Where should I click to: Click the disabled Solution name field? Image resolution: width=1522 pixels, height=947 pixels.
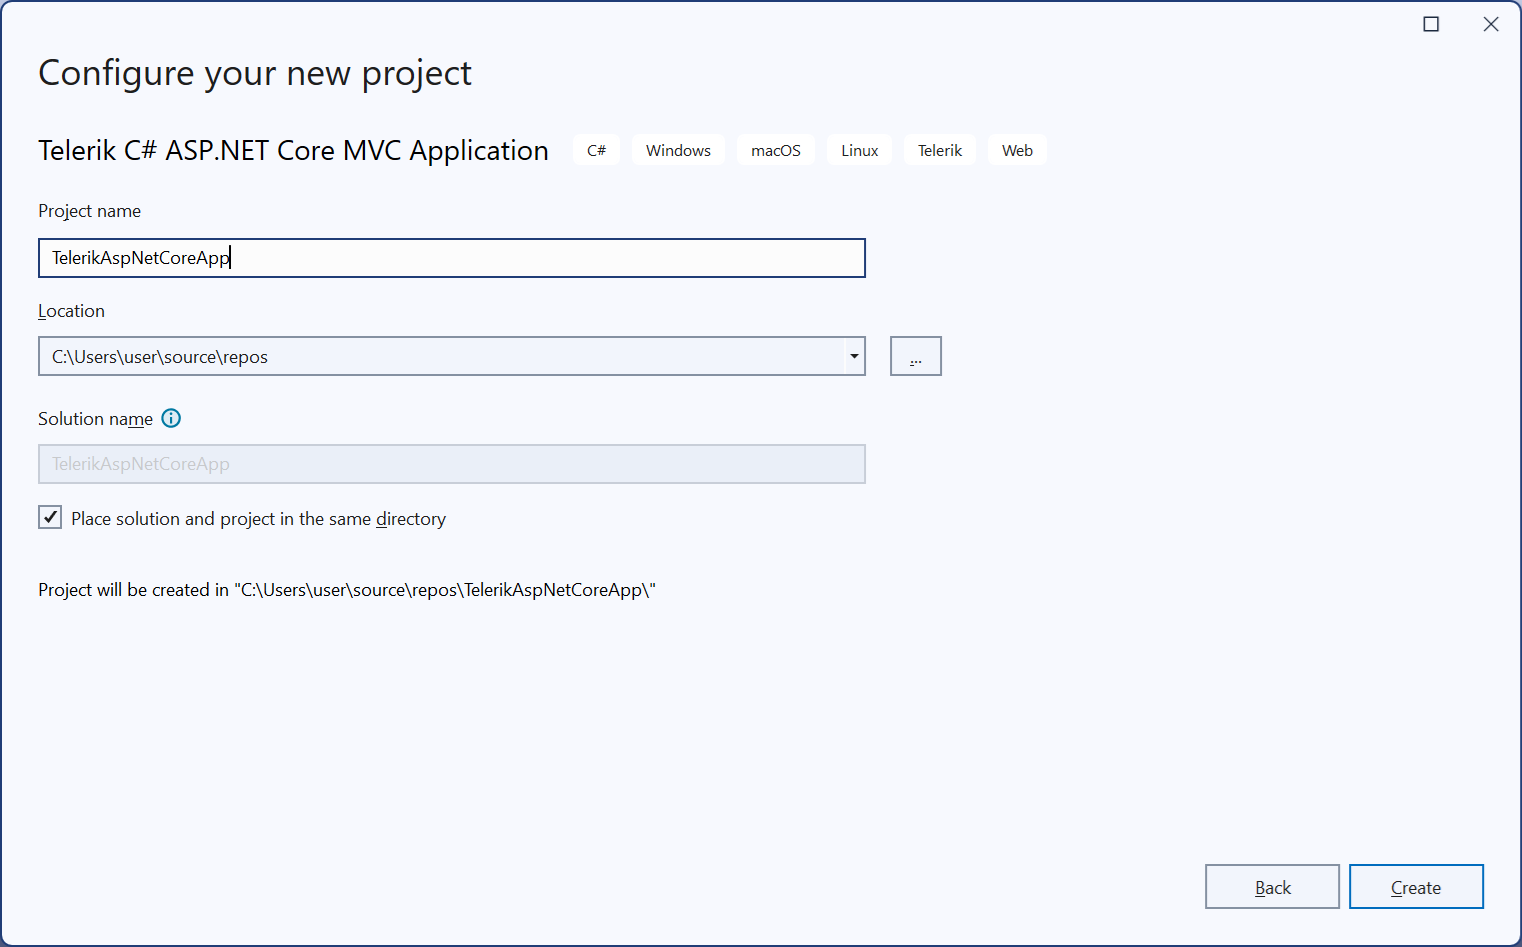point(450,463)
